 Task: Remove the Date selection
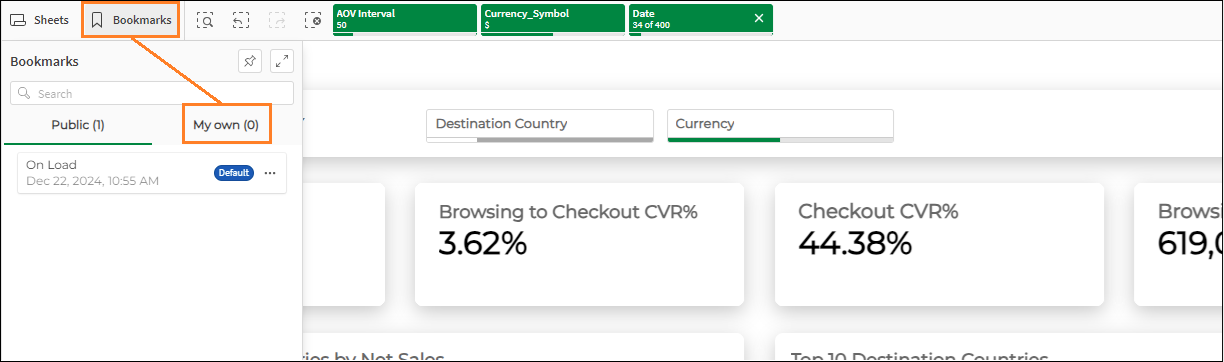(x=758, y=18)
